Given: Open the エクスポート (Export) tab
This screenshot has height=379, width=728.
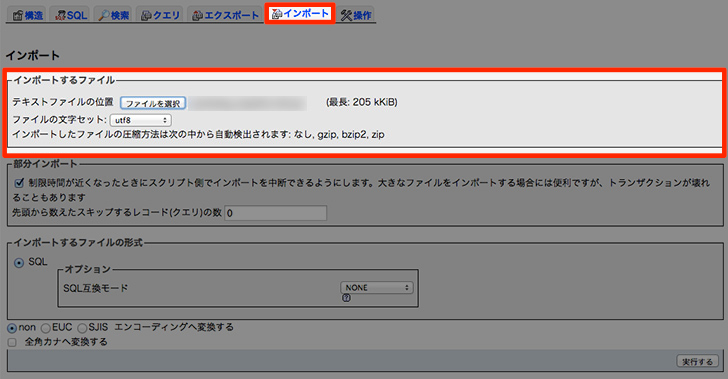Looking at the screenshot, I should tap(225, 15).
